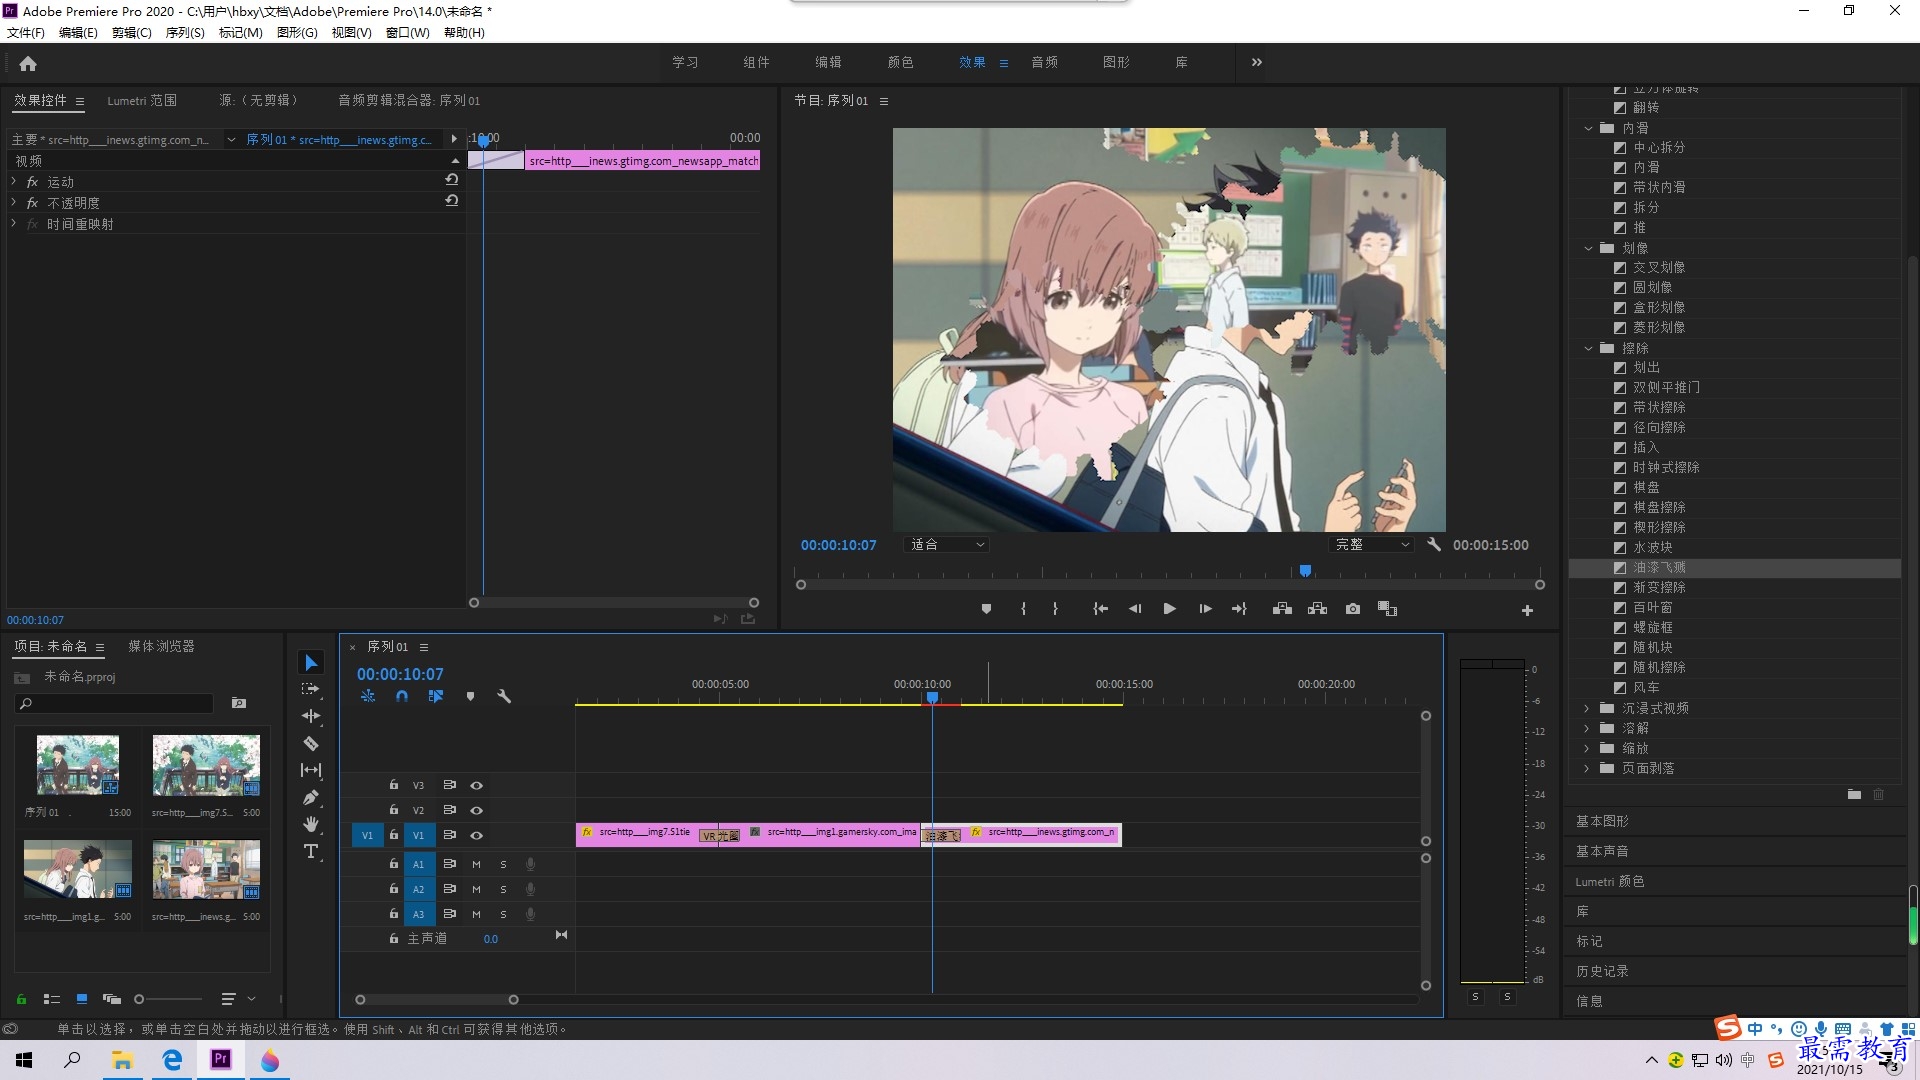Open the 窗口(W) menu
Screen dimensions: 1920x1080
(407, 33)
